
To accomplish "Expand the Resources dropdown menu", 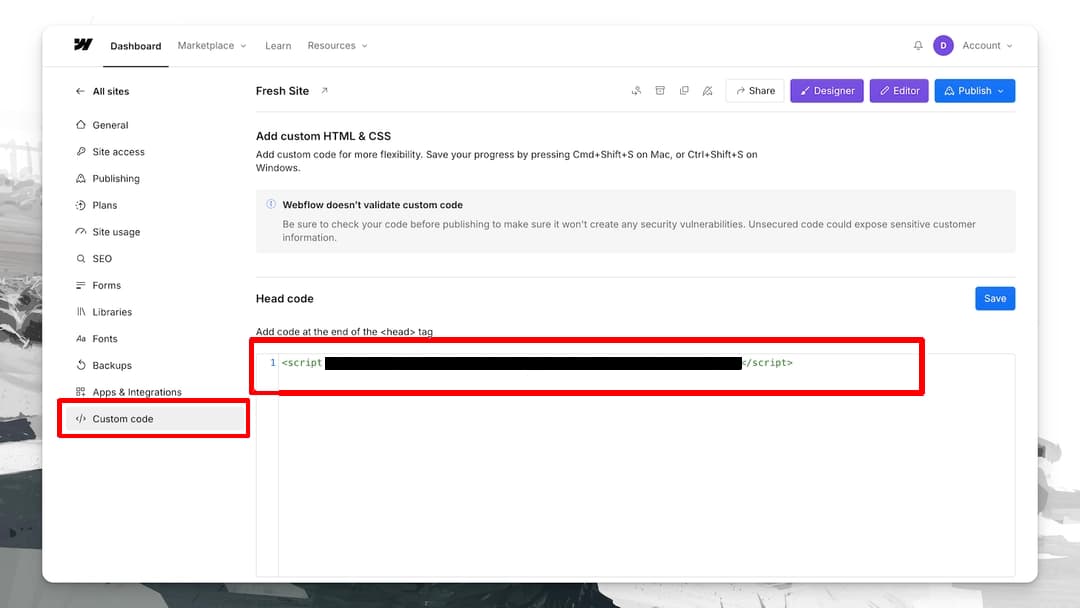I will click(337, 46).
